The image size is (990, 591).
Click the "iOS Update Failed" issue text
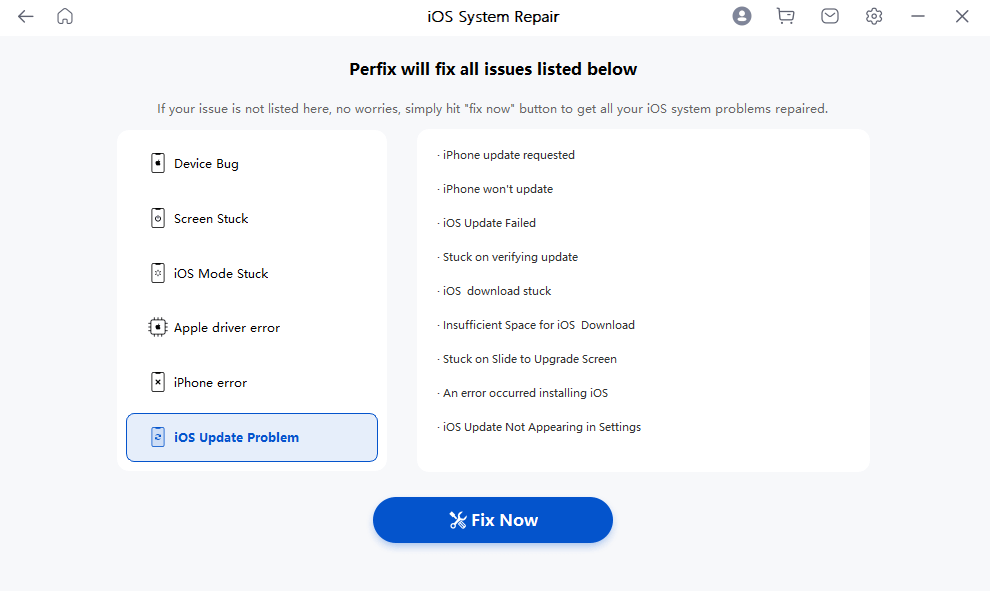489,223
